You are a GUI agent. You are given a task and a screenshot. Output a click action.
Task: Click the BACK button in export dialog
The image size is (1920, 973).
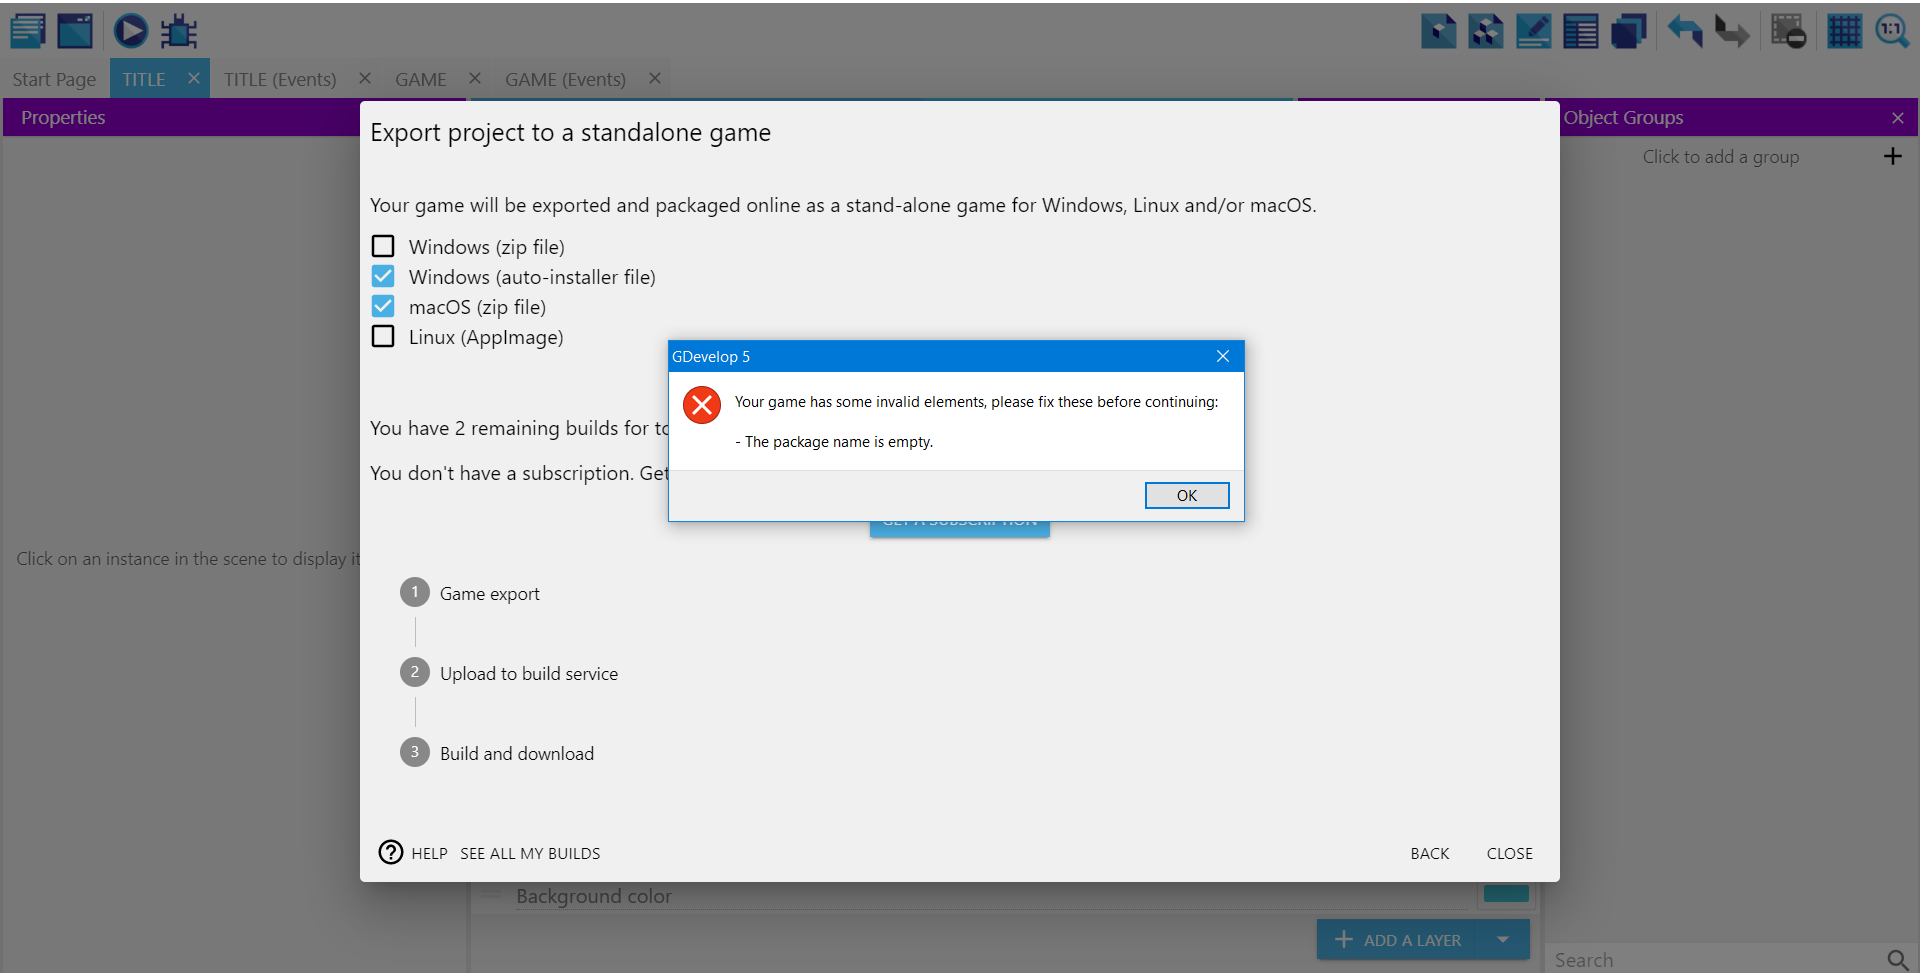click(x=1429, y=853)
